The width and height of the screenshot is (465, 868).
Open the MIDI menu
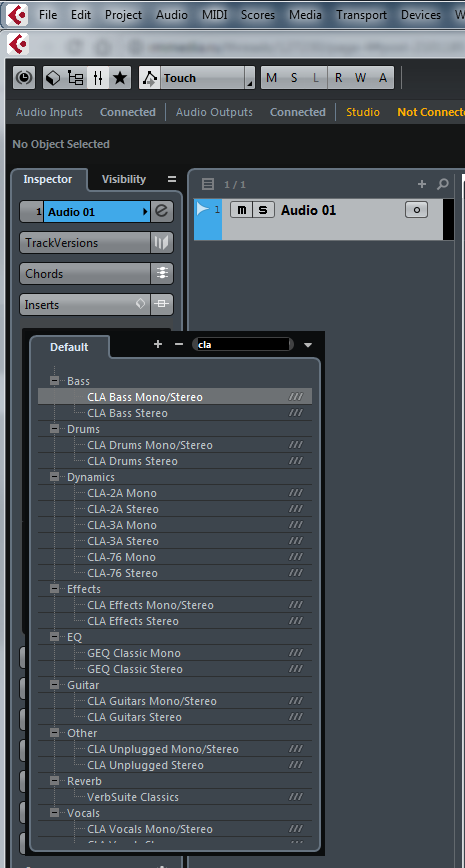214,15
